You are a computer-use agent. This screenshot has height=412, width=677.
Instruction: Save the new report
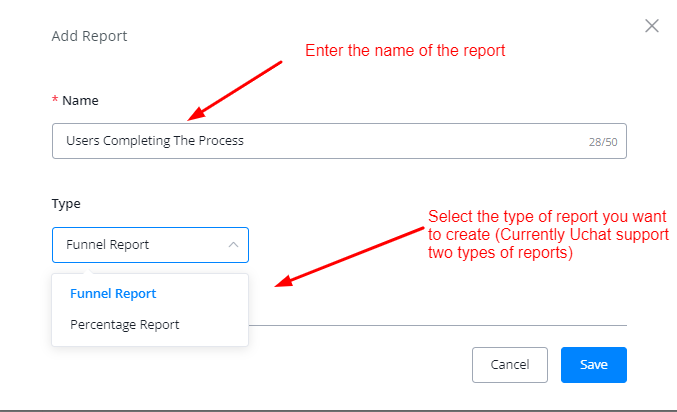point(593,365)
